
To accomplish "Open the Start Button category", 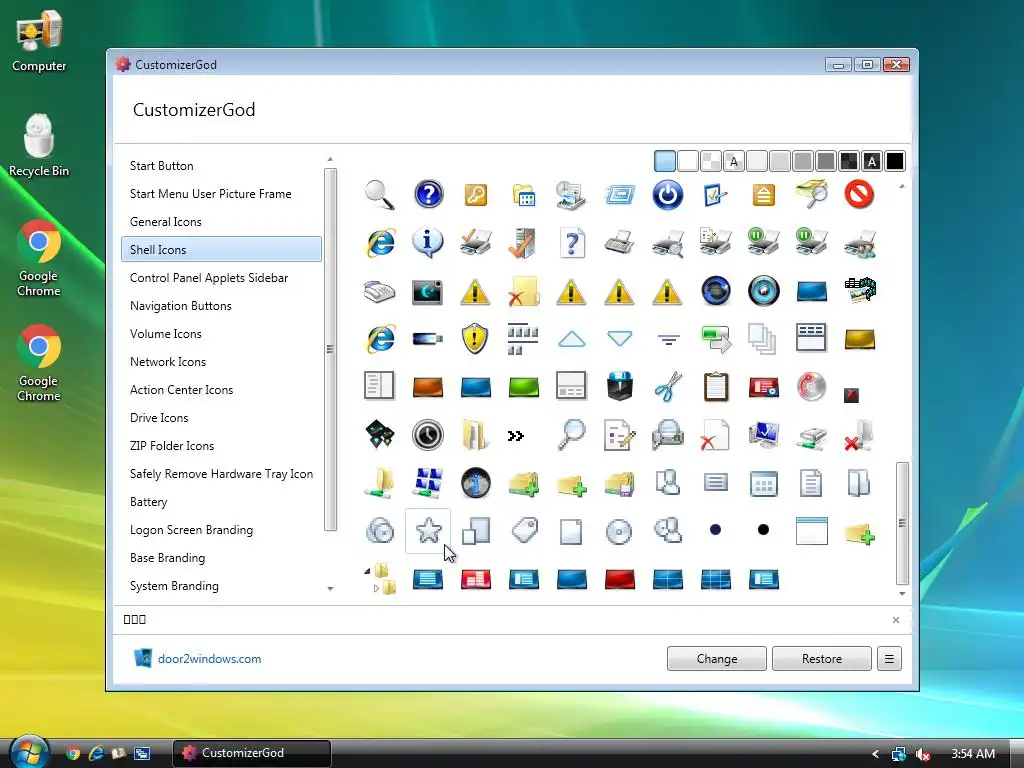I will (221, 166).
